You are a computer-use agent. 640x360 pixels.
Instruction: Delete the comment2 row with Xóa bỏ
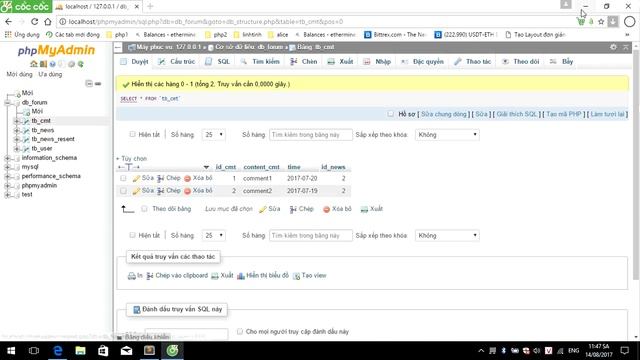click(198, 191)
